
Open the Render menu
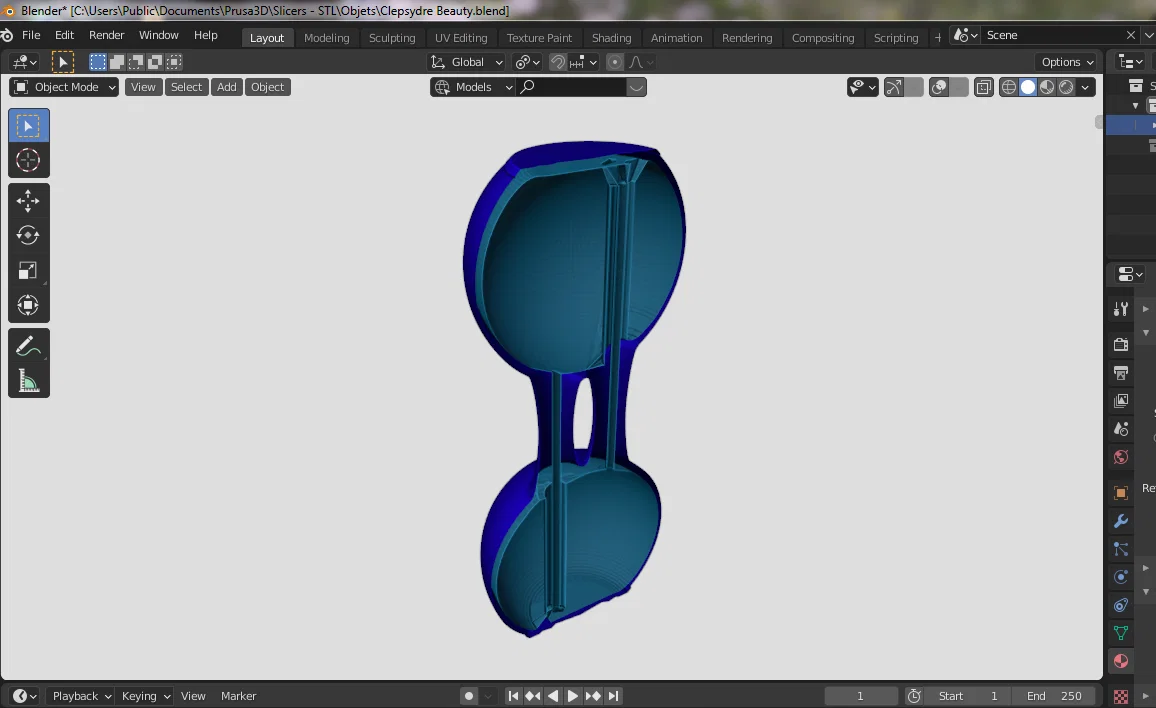point(106,35)
